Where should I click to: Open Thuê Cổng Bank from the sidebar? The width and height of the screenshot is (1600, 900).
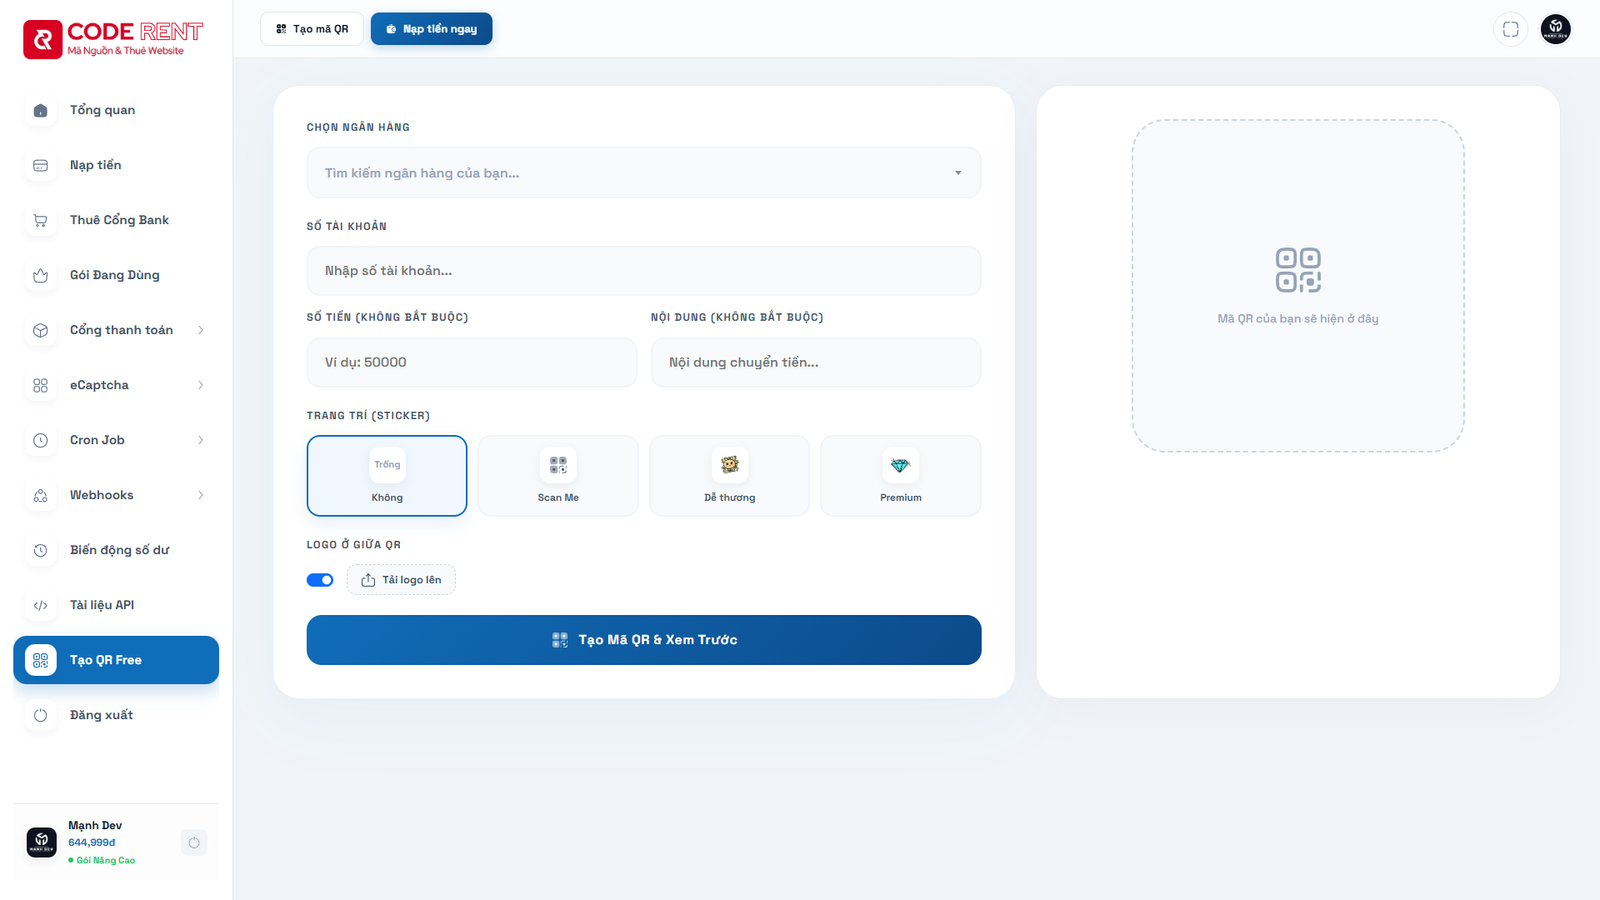[118, 220]
